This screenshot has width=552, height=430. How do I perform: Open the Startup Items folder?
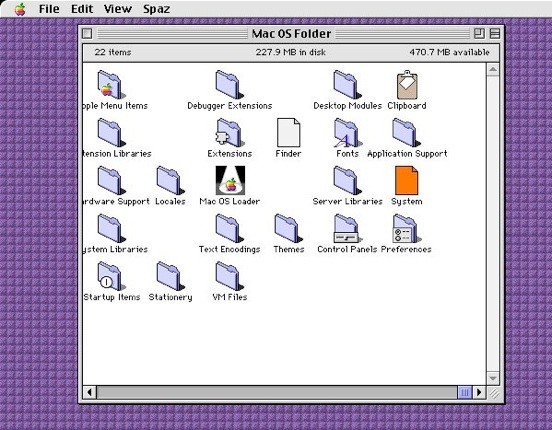click(x=111, y=276)
